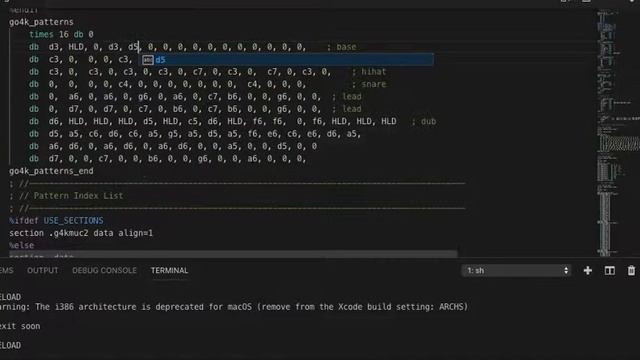Open the terminal selector '1: sh' dropdown
Viewport: 640px width, 360px height.
[517, 271]
